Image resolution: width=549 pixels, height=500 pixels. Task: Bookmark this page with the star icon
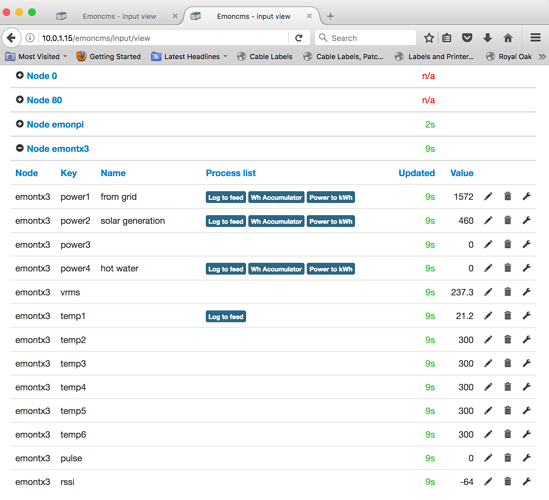click(x=429, y=38)
